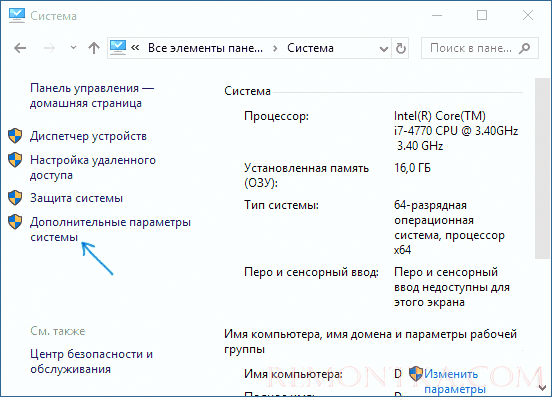The height and width of the screenshot is (397, 552).
Task: Click shield icon next to 'Изменить параметры'
Action: (416, 373)
